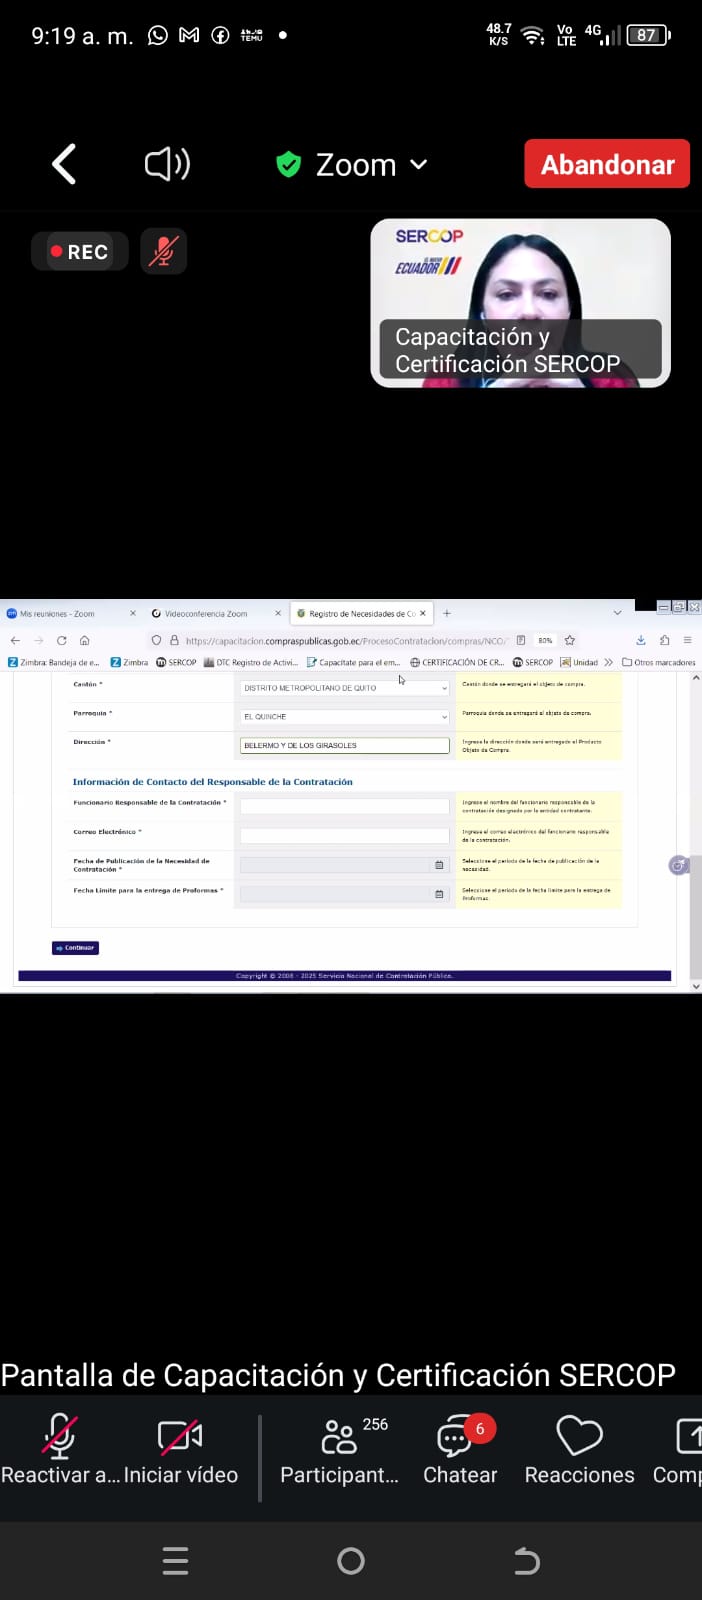This screenshot has width=702, height=1600.
Task: Expand the Parroquia El Quinche dropdown
Action: click(345, 717)
